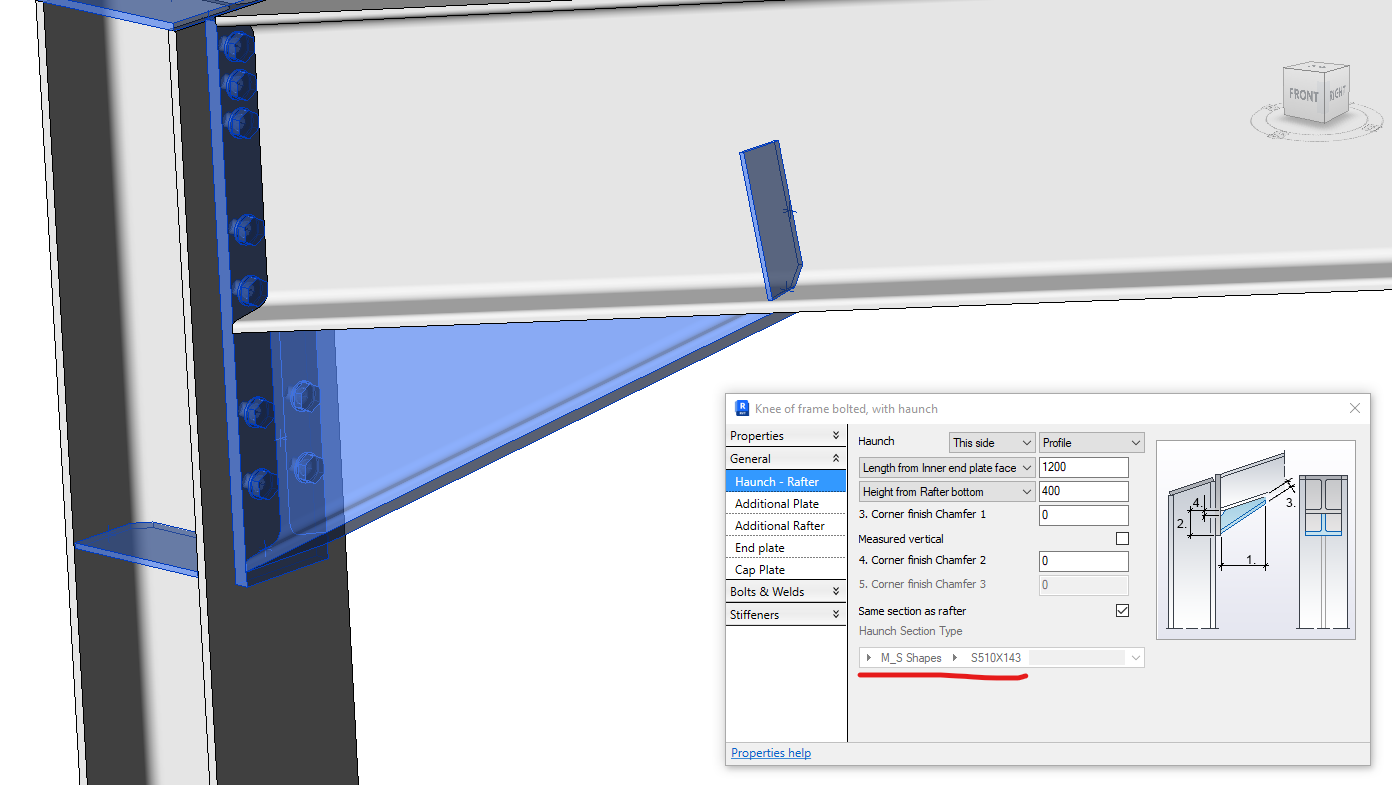Open the Cap Plate tab
Screen dimensions: 1392x785
(x=787, y=570)
